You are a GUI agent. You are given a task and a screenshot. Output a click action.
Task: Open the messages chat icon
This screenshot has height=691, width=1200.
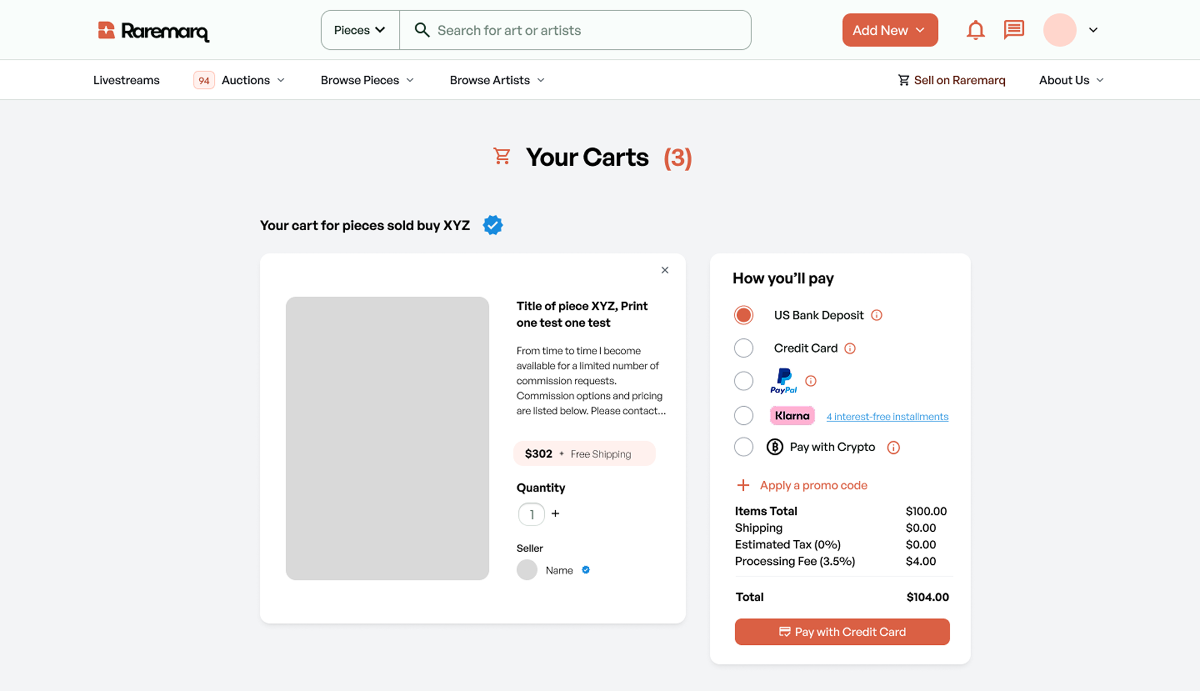(1014, 30)
